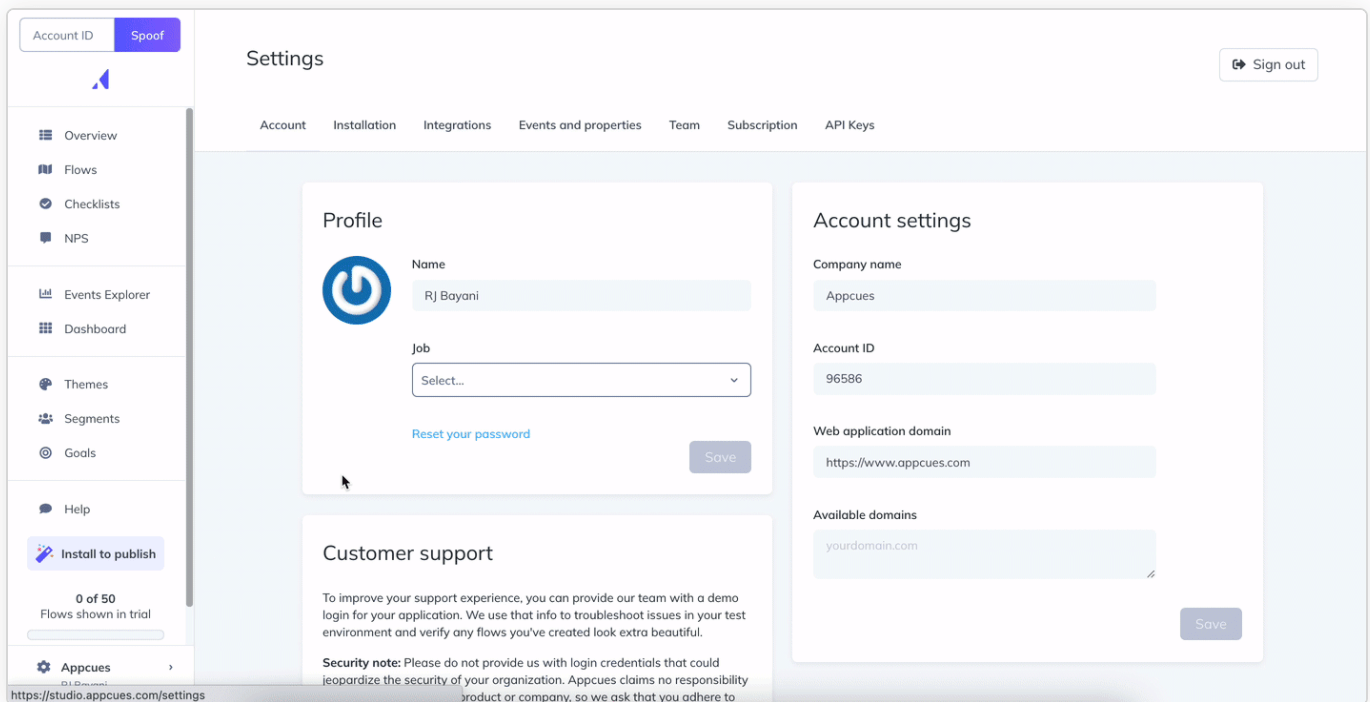
Task: Click the Flows map icon
Action: click(45, 169)
